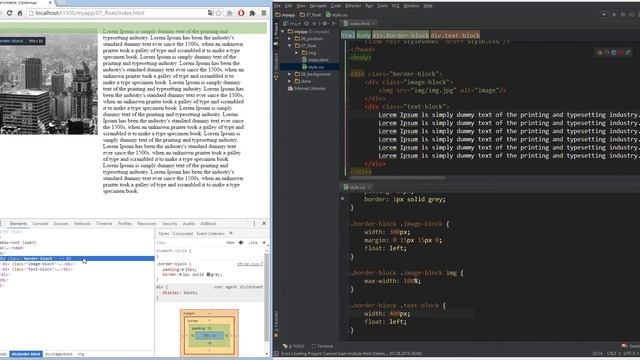Open the Resources tab in DevTools
640x360 pixels.
(x=147, y=224)
